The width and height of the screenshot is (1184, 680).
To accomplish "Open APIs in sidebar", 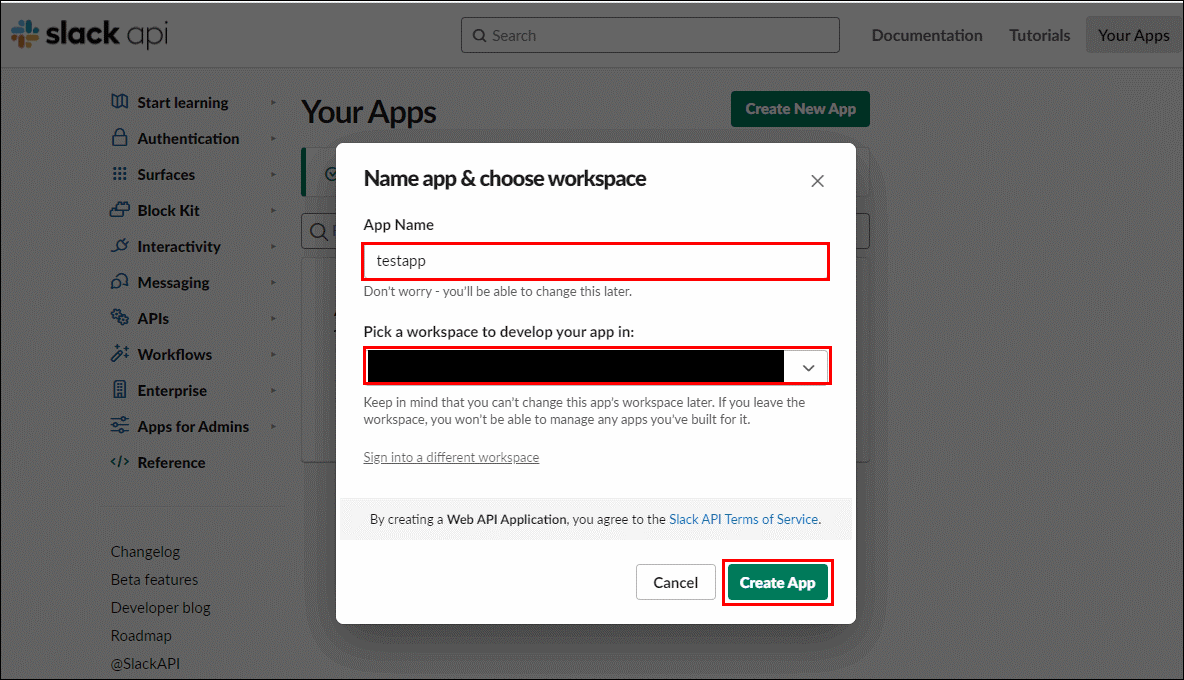I will click(153, 318).
